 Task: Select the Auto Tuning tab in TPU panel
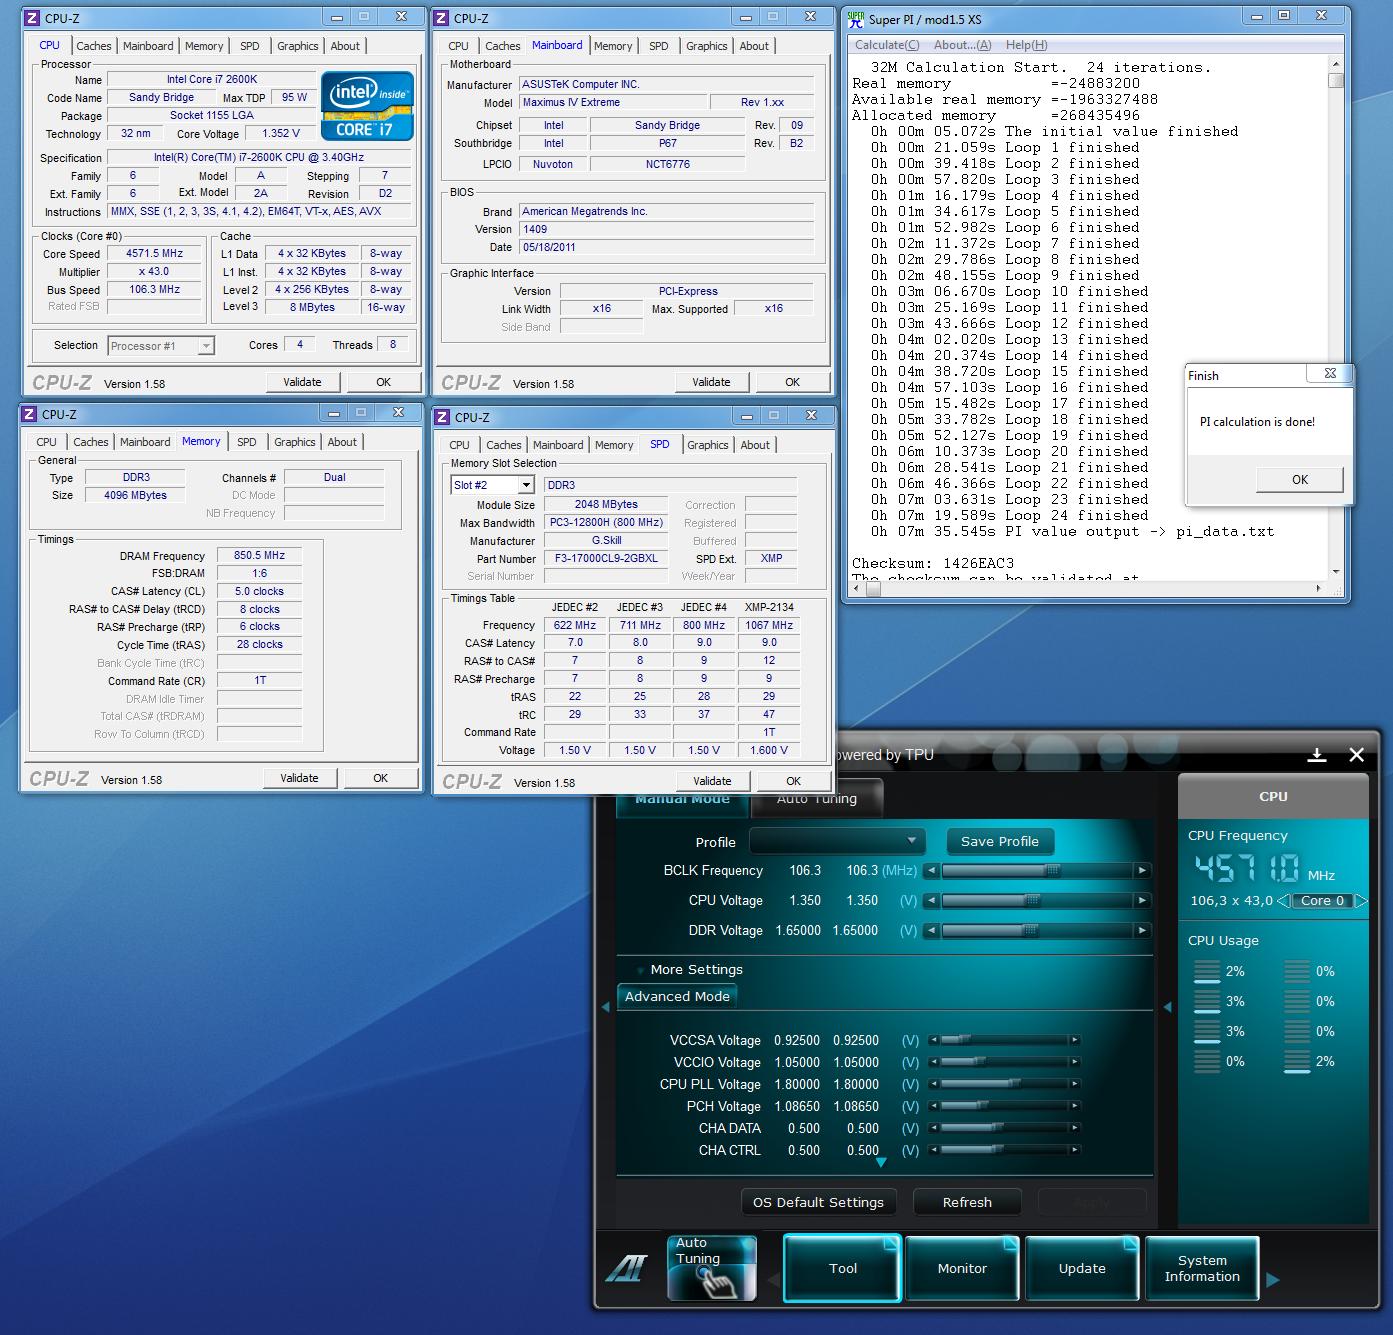click(817, 799)
